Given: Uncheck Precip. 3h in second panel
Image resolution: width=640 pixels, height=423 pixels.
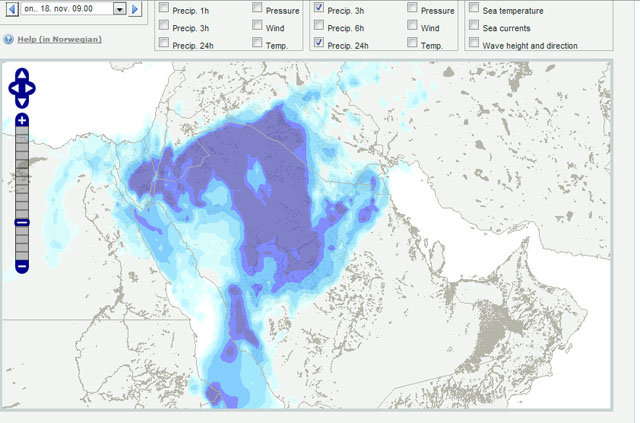Looking at the screenshot, I should point(319,7).
